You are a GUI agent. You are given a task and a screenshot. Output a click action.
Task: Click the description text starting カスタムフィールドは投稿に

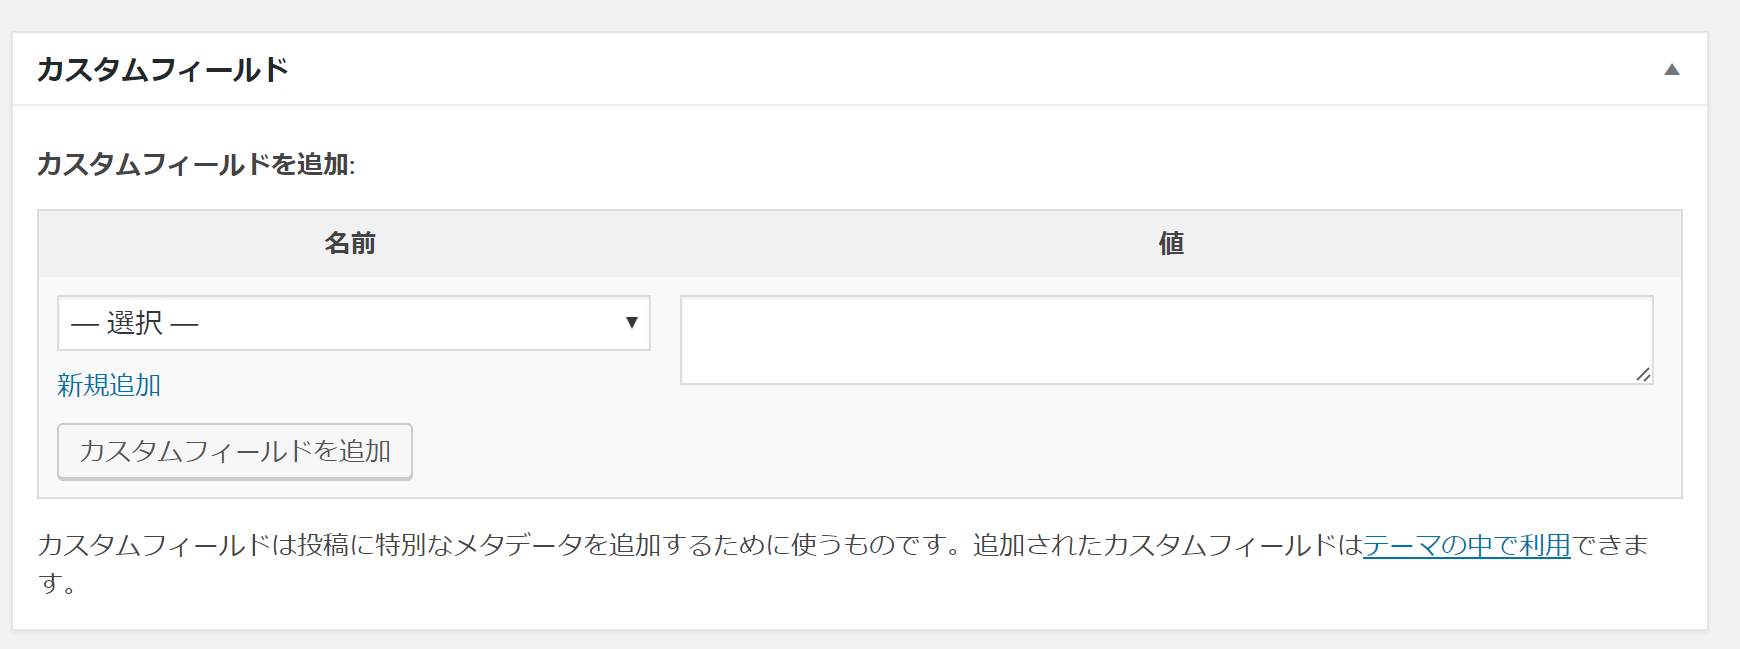pyautogui.click(x=300, y=545)
